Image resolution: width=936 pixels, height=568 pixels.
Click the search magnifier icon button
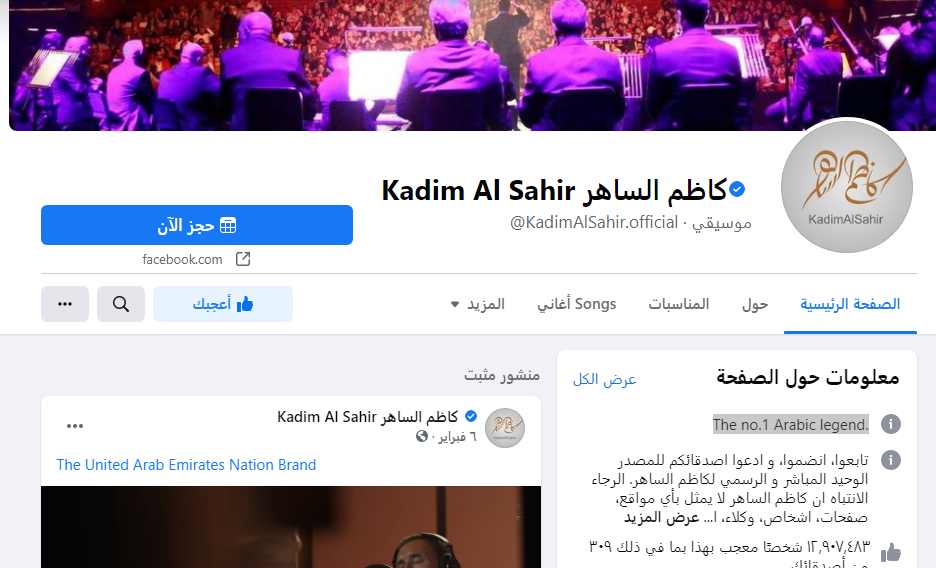point(121,304)
